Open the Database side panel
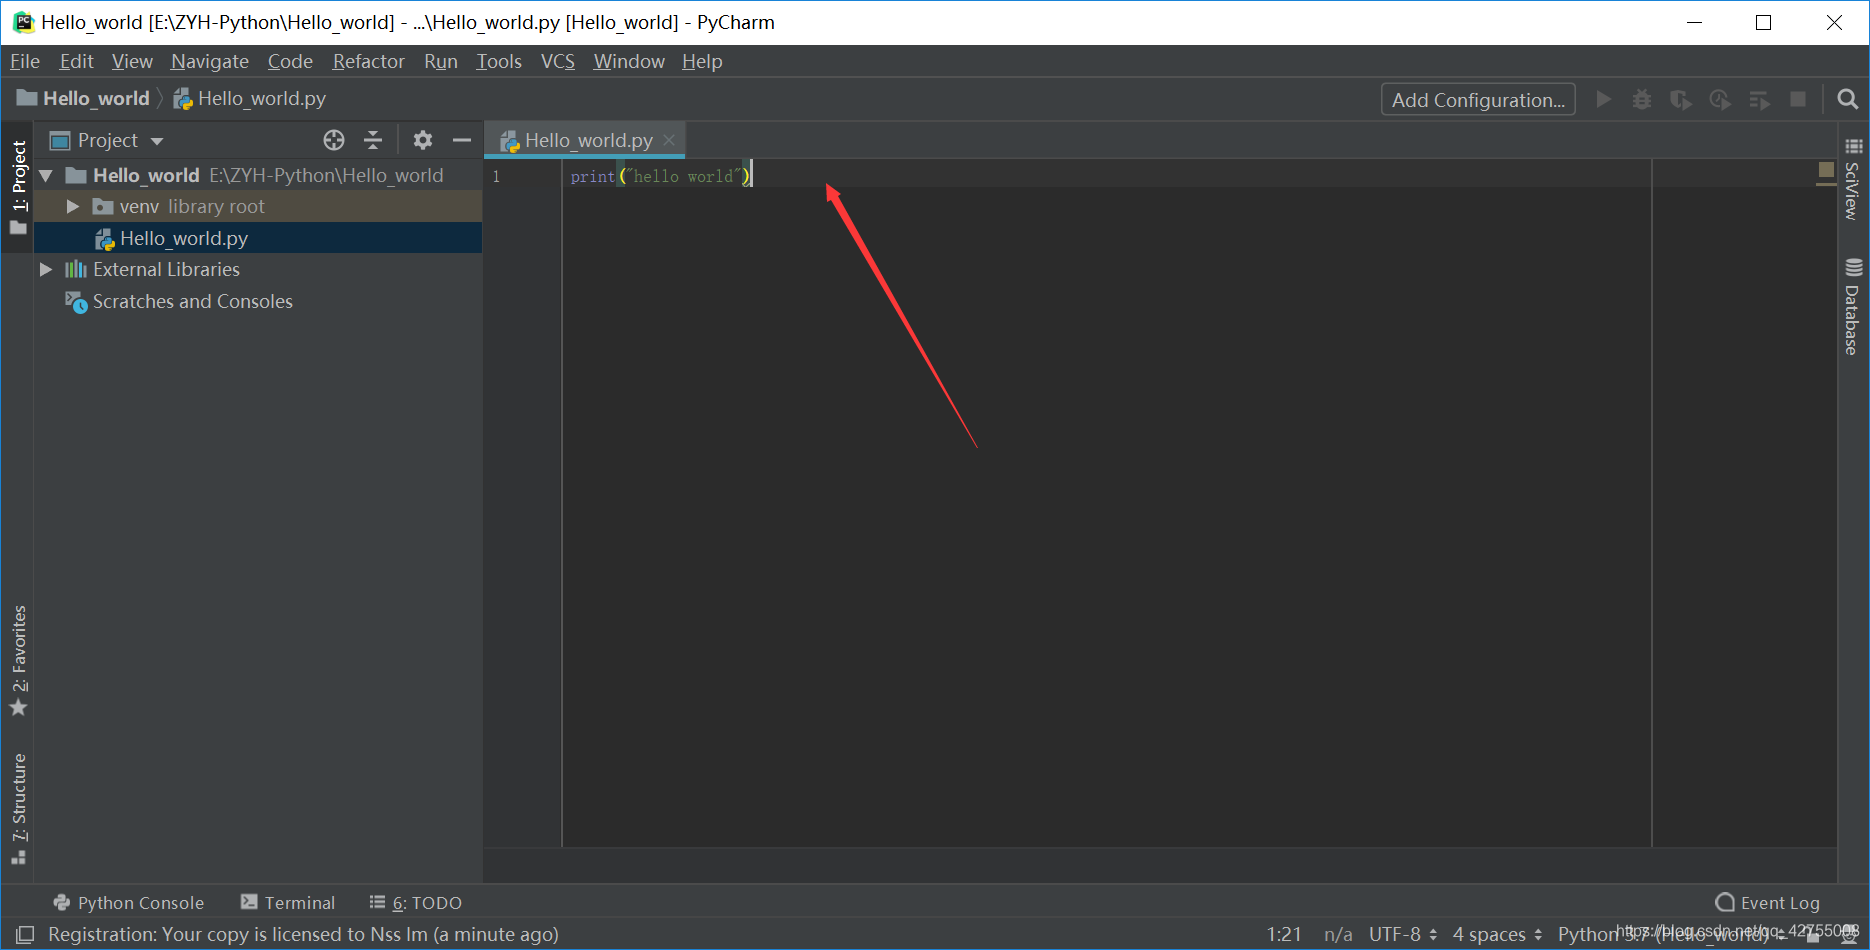The height and width of the screenshot is (950, 1870). (1853, 306)
